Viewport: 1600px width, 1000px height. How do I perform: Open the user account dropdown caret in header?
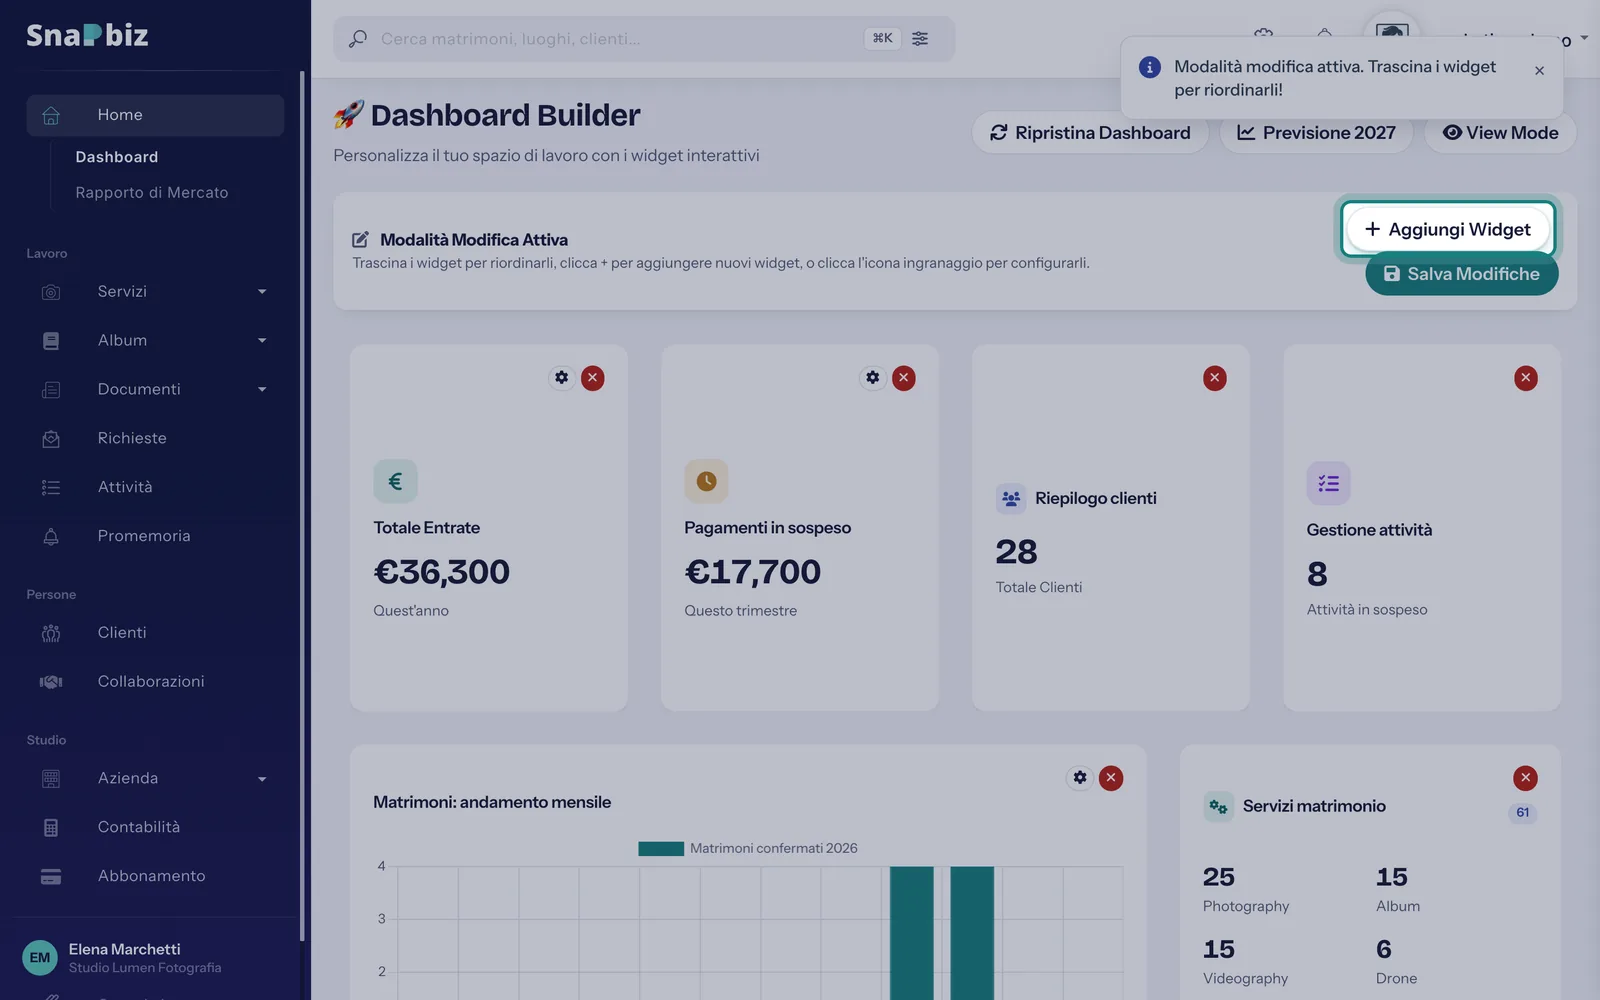pyautogui.click(x=1584, y=38)
